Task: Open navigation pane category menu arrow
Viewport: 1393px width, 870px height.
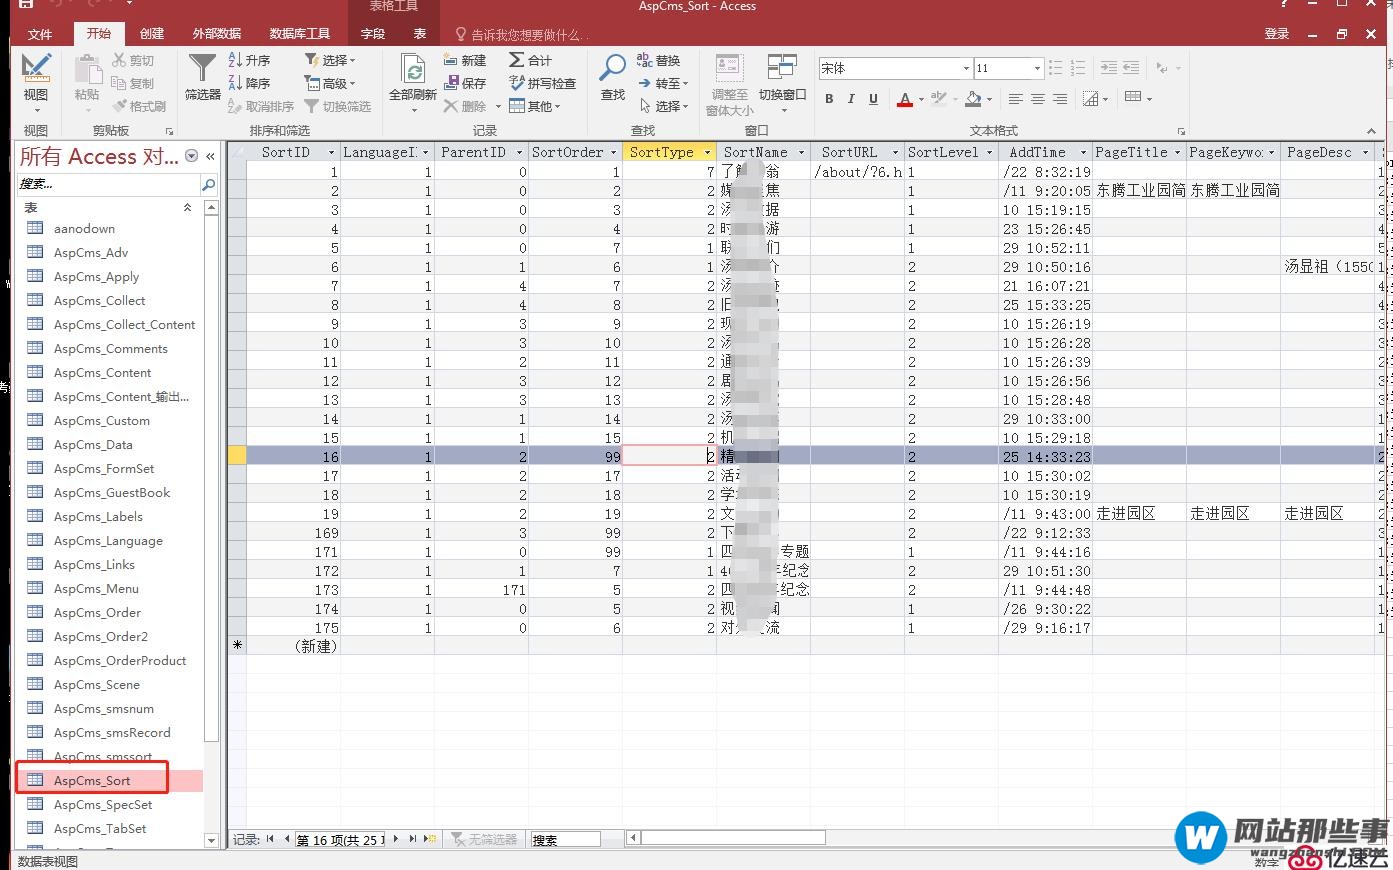Action: click(192, 157)
